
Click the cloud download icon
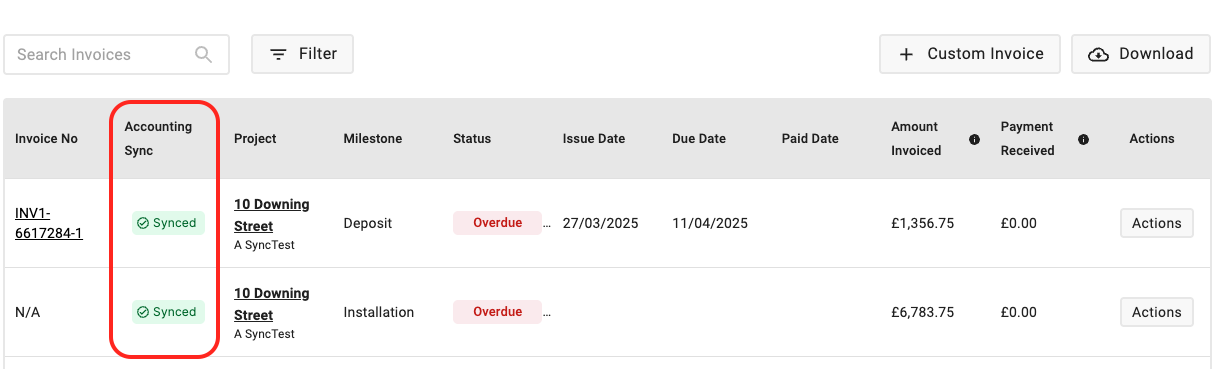point(1098,54)
